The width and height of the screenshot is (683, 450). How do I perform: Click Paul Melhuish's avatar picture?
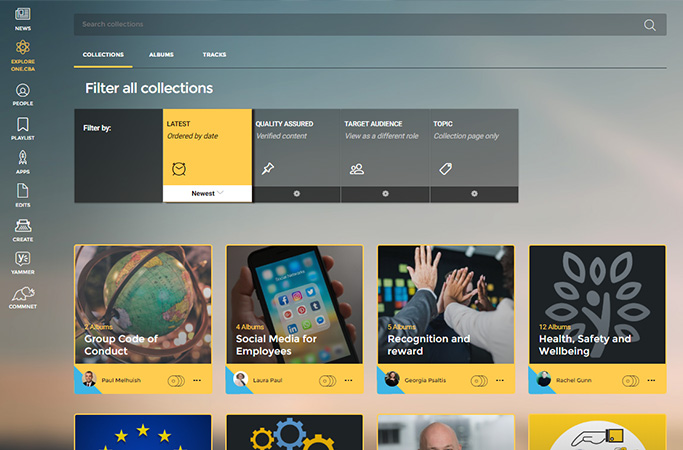[x=89, y=379]
